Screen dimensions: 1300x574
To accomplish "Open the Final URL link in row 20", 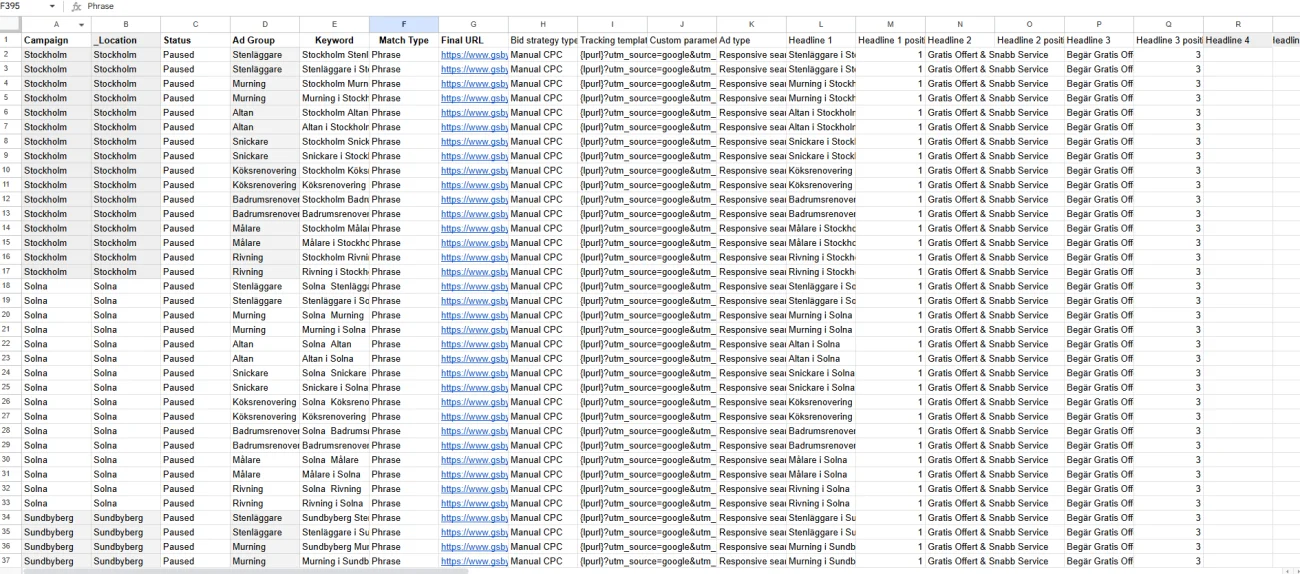I will (474, 315).
